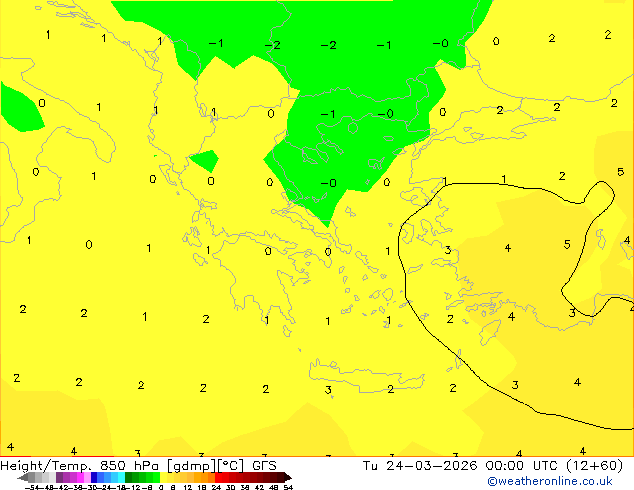634x490 pixels.
Task: Select the dark purple swatch in the temperature legend
Action: (x=59, y=477)
